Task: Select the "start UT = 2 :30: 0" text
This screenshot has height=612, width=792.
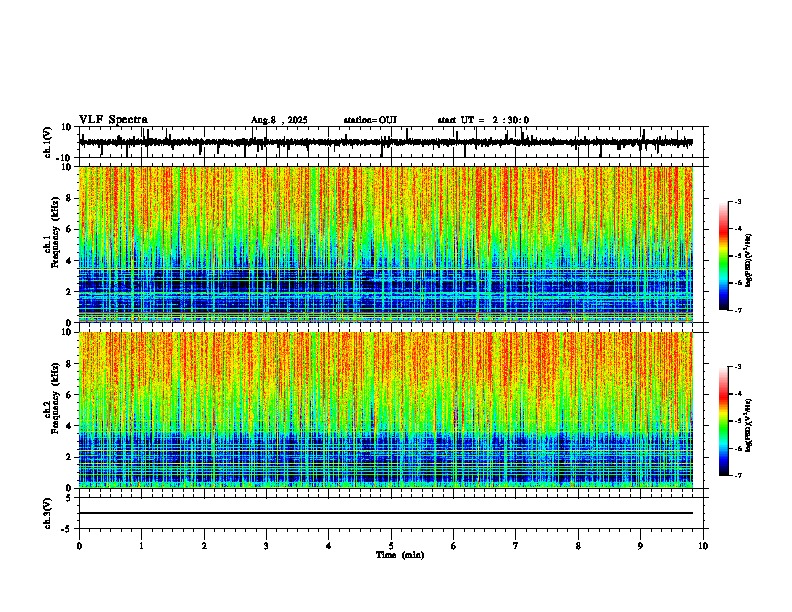Action: click(483, 120)
